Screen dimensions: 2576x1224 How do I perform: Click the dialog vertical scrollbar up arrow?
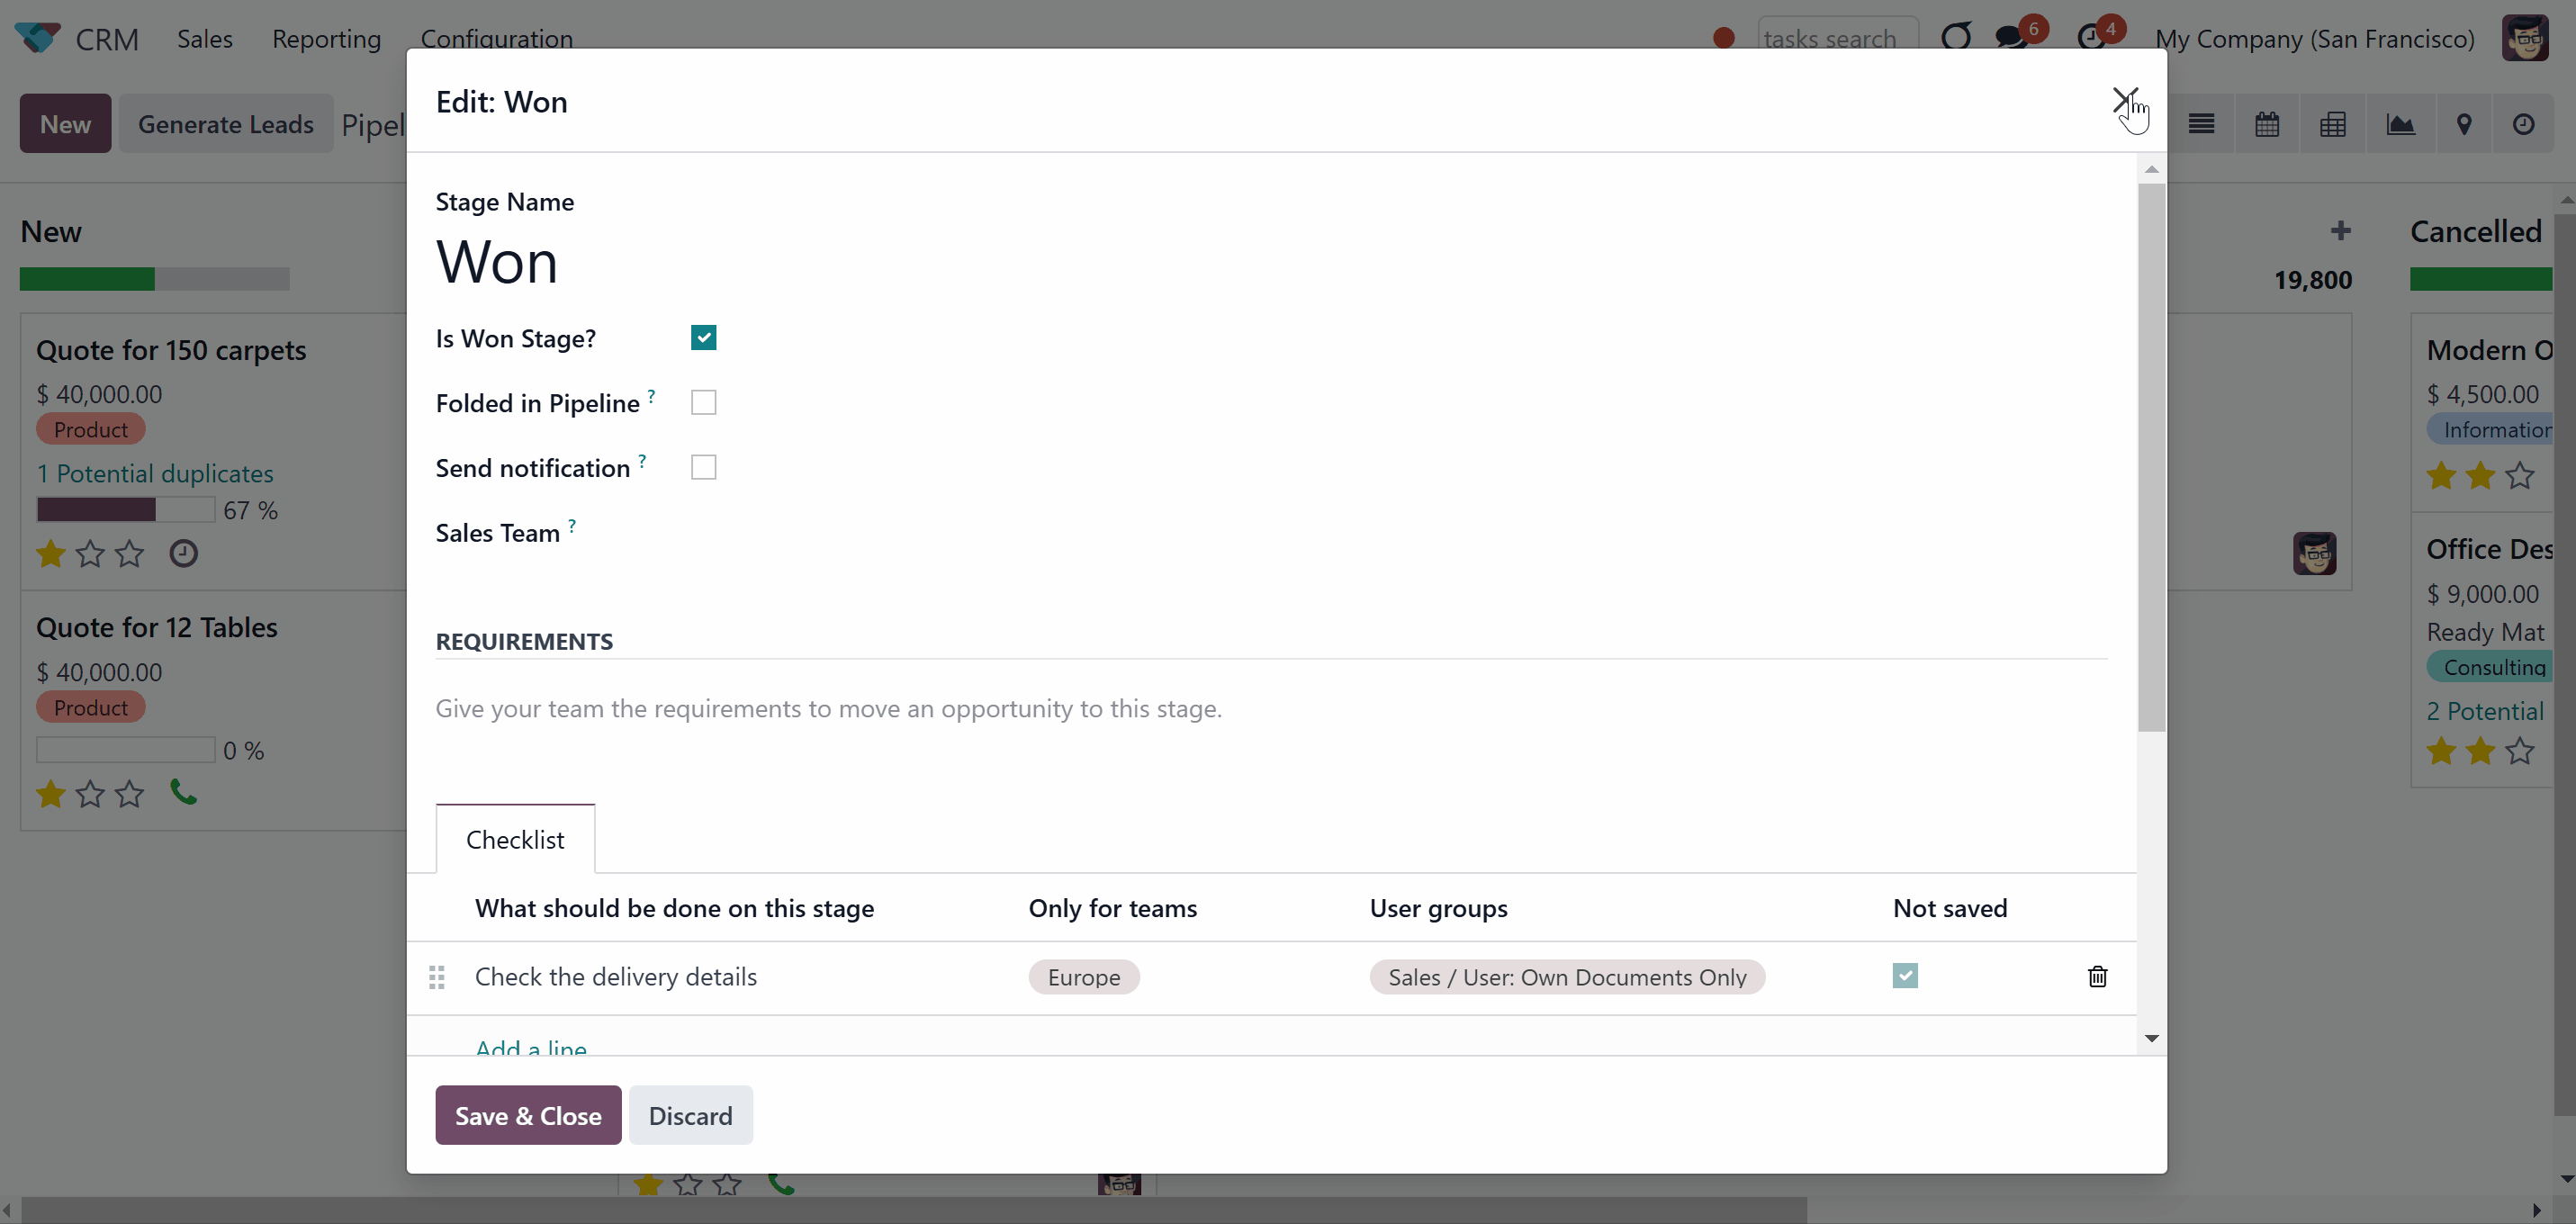[2152, 170]
